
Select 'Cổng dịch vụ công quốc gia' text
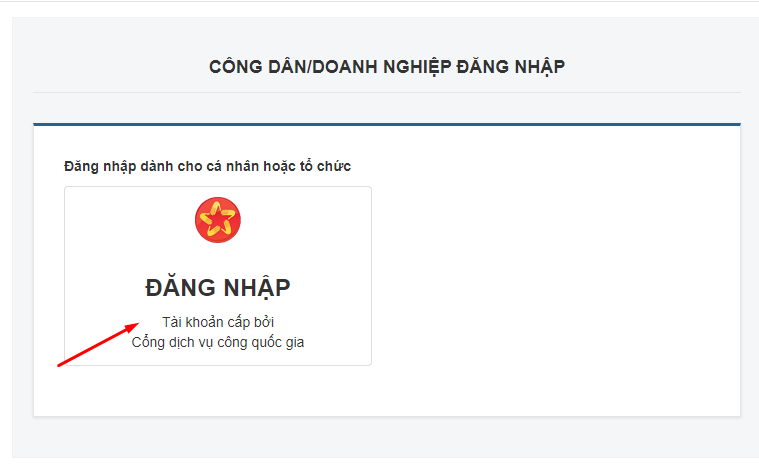click(218, 343)
